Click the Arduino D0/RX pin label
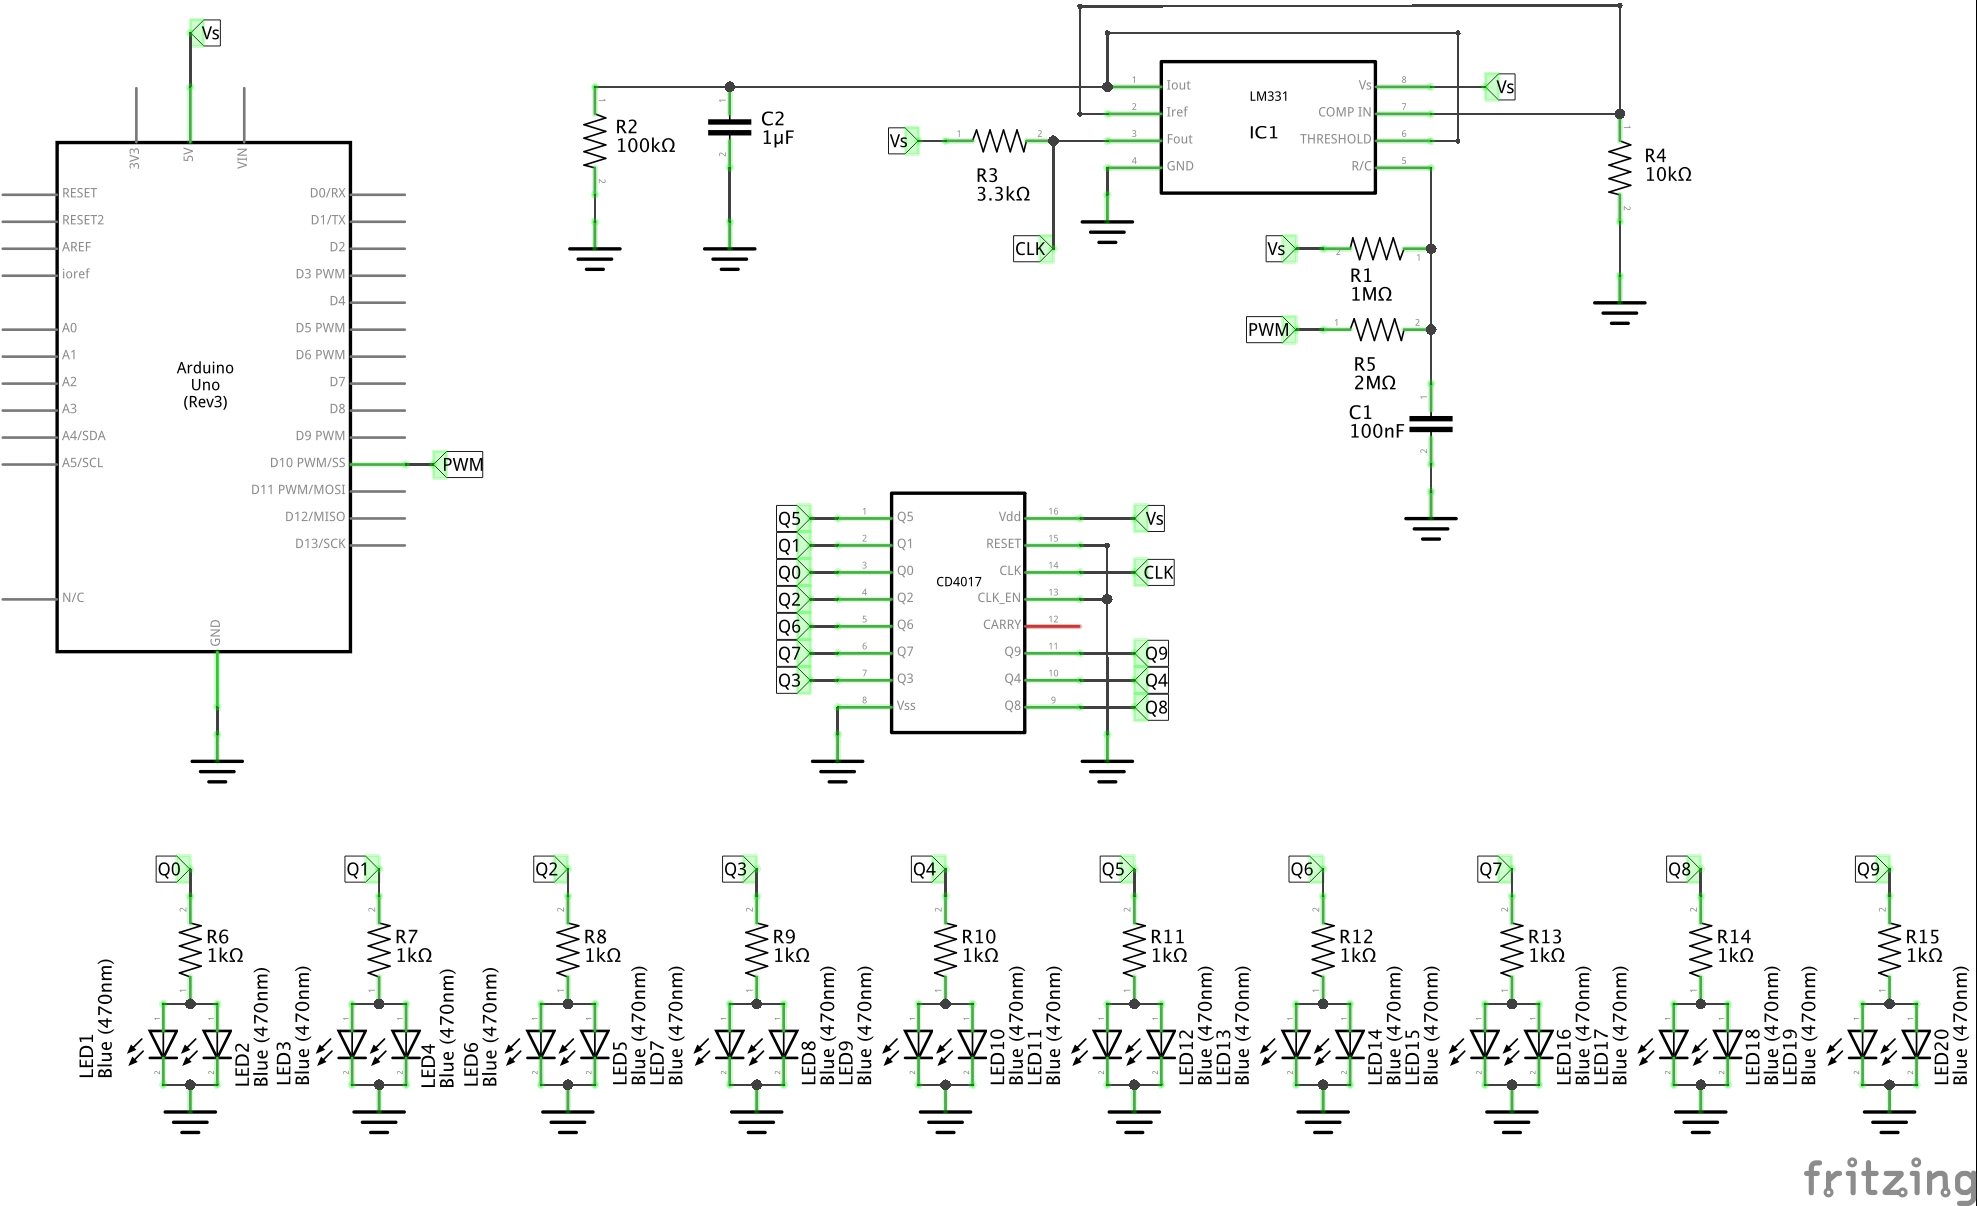Screen dimensions: 1977x1206 328,192
